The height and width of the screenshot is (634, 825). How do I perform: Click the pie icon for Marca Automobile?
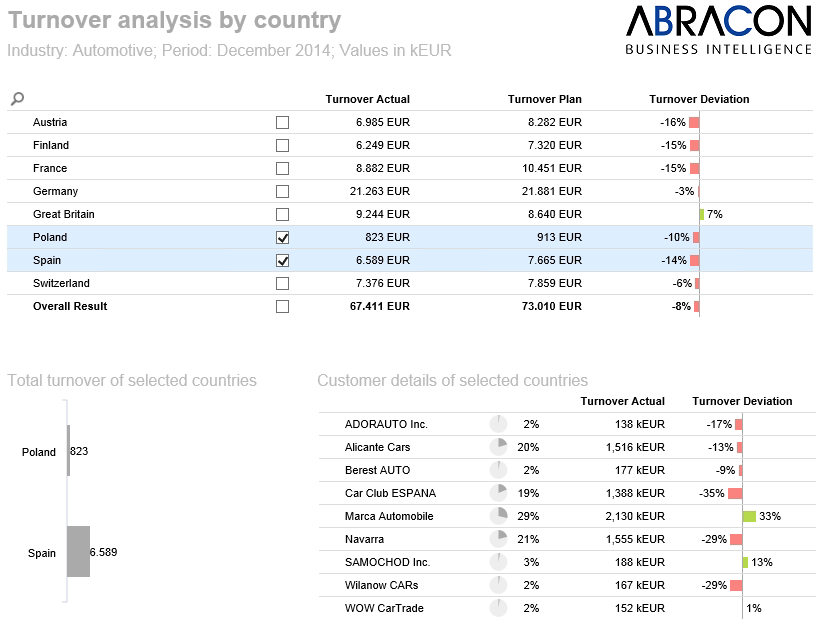point(498,516)
